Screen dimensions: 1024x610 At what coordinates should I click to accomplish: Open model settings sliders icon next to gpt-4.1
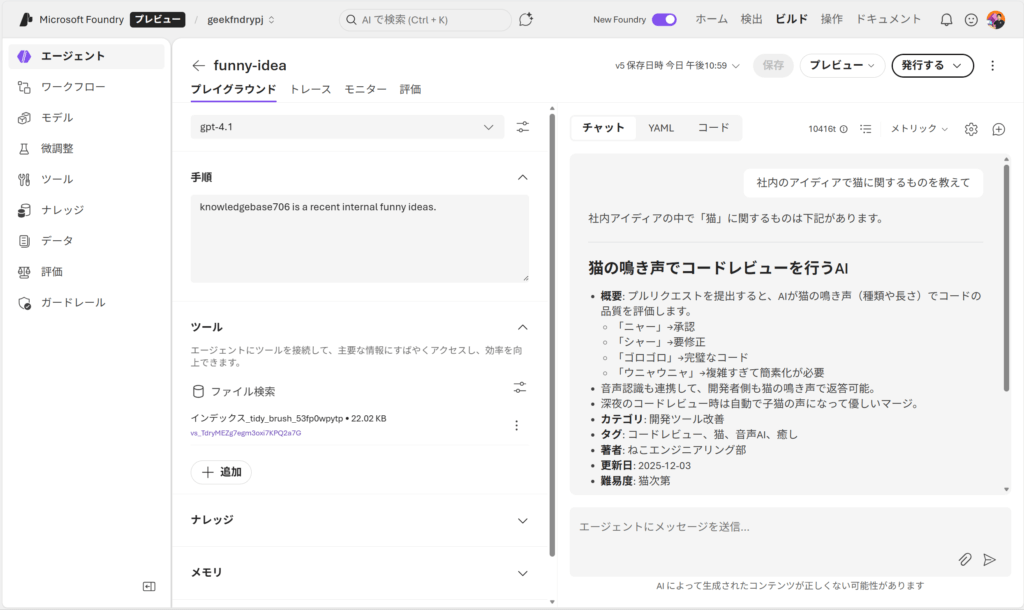(523, 127)
